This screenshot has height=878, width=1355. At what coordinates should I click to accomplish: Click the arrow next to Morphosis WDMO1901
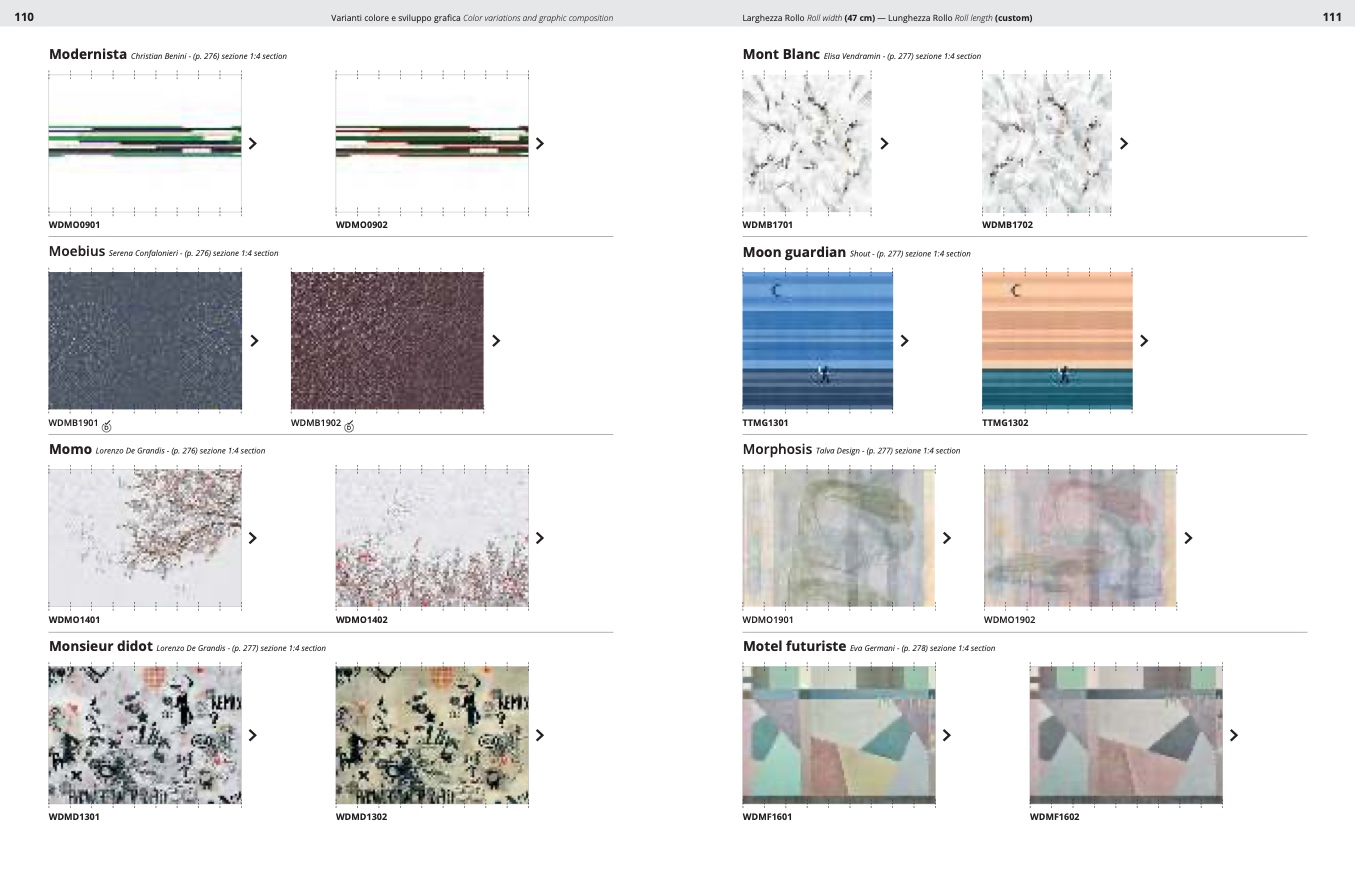[947, 538]
